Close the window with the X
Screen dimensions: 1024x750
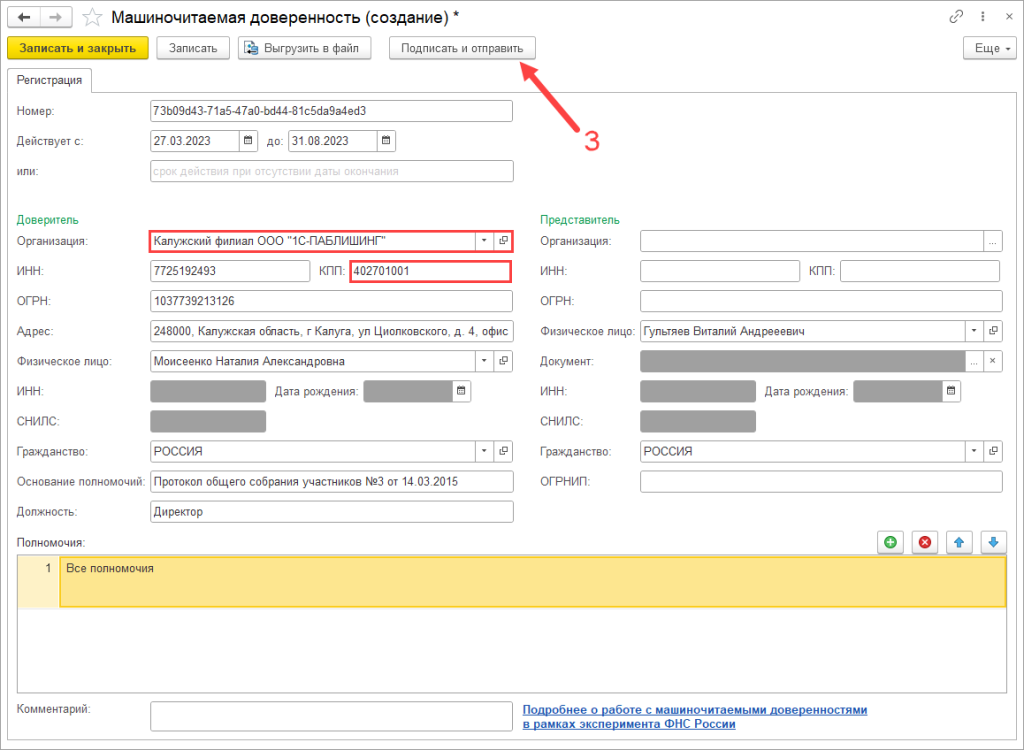pyautogui.click(x=1009, y=17)
